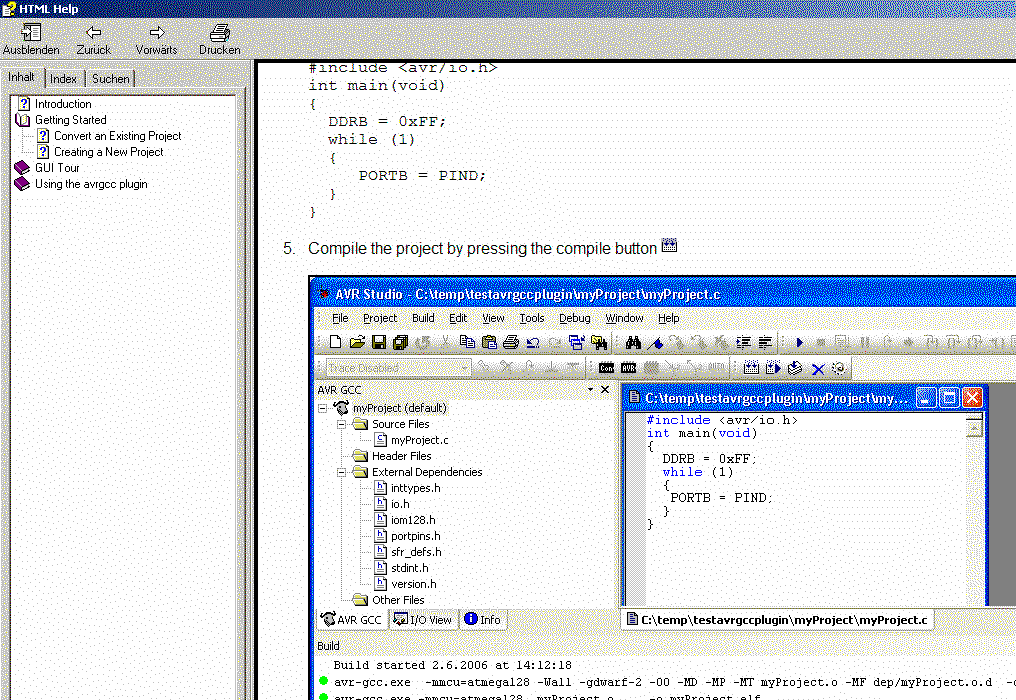1016x700 pixels.
Task: Go back with the Zurück button
Action: (93, 40)
